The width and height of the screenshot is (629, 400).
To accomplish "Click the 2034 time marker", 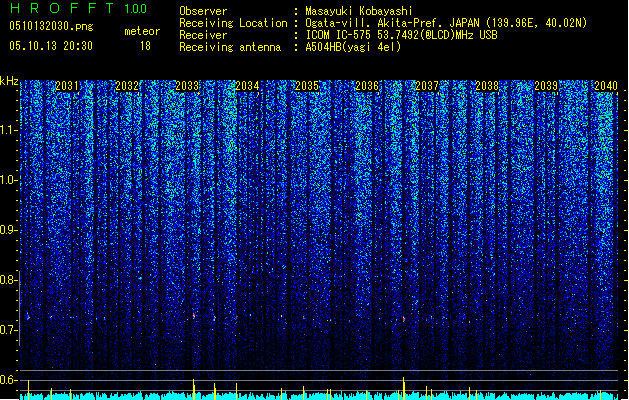I will 247,86.
